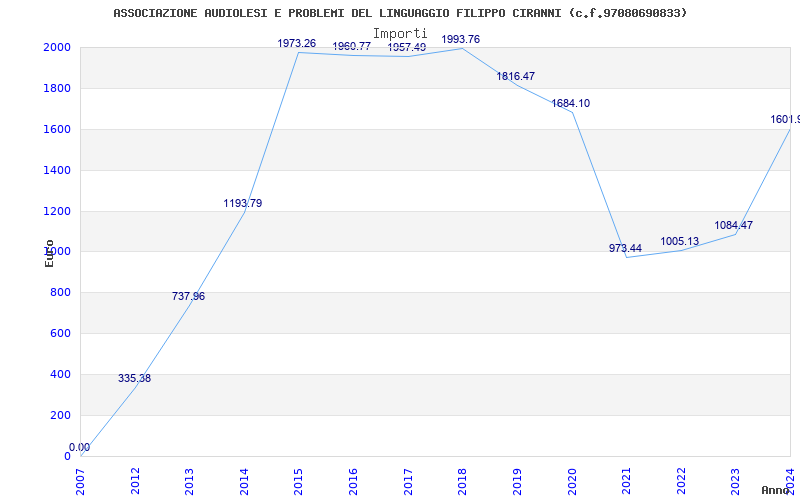Click the 2013 year axis label

[x=190, y=482]
